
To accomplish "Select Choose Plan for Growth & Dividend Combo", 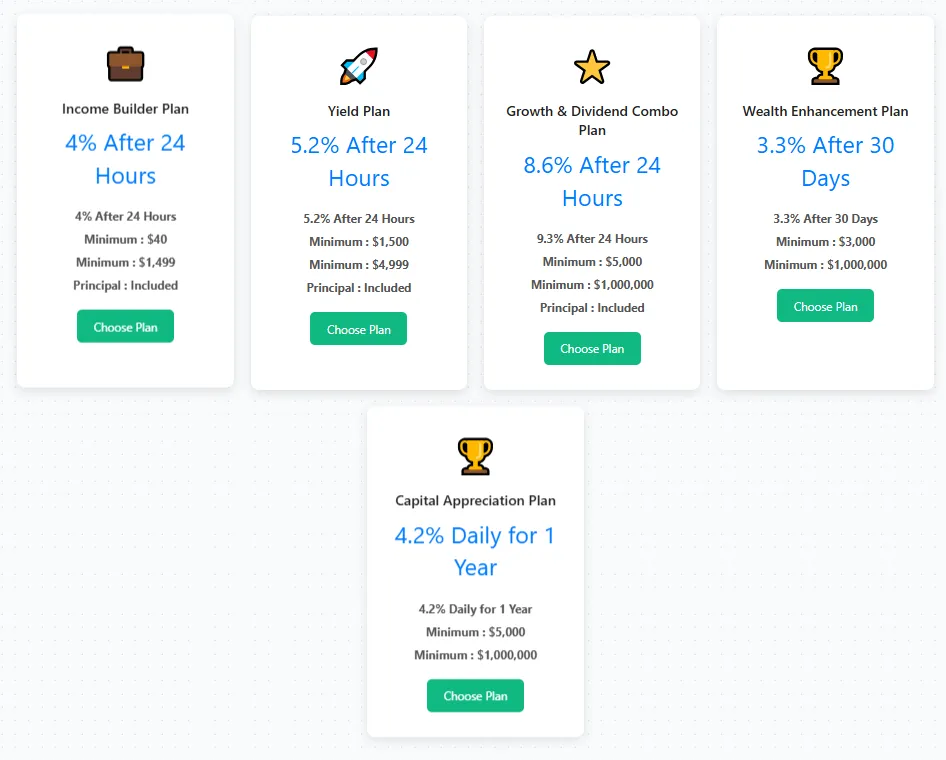I will click(x=592, y=349).
